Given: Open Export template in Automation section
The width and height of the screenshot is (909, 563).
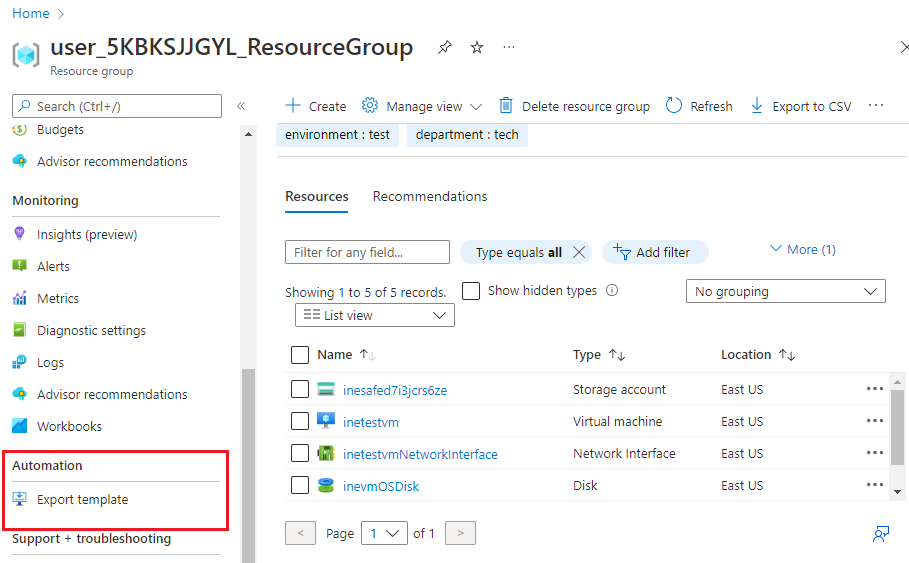Looking at the screenshot, I should click(x=82, y=499).
